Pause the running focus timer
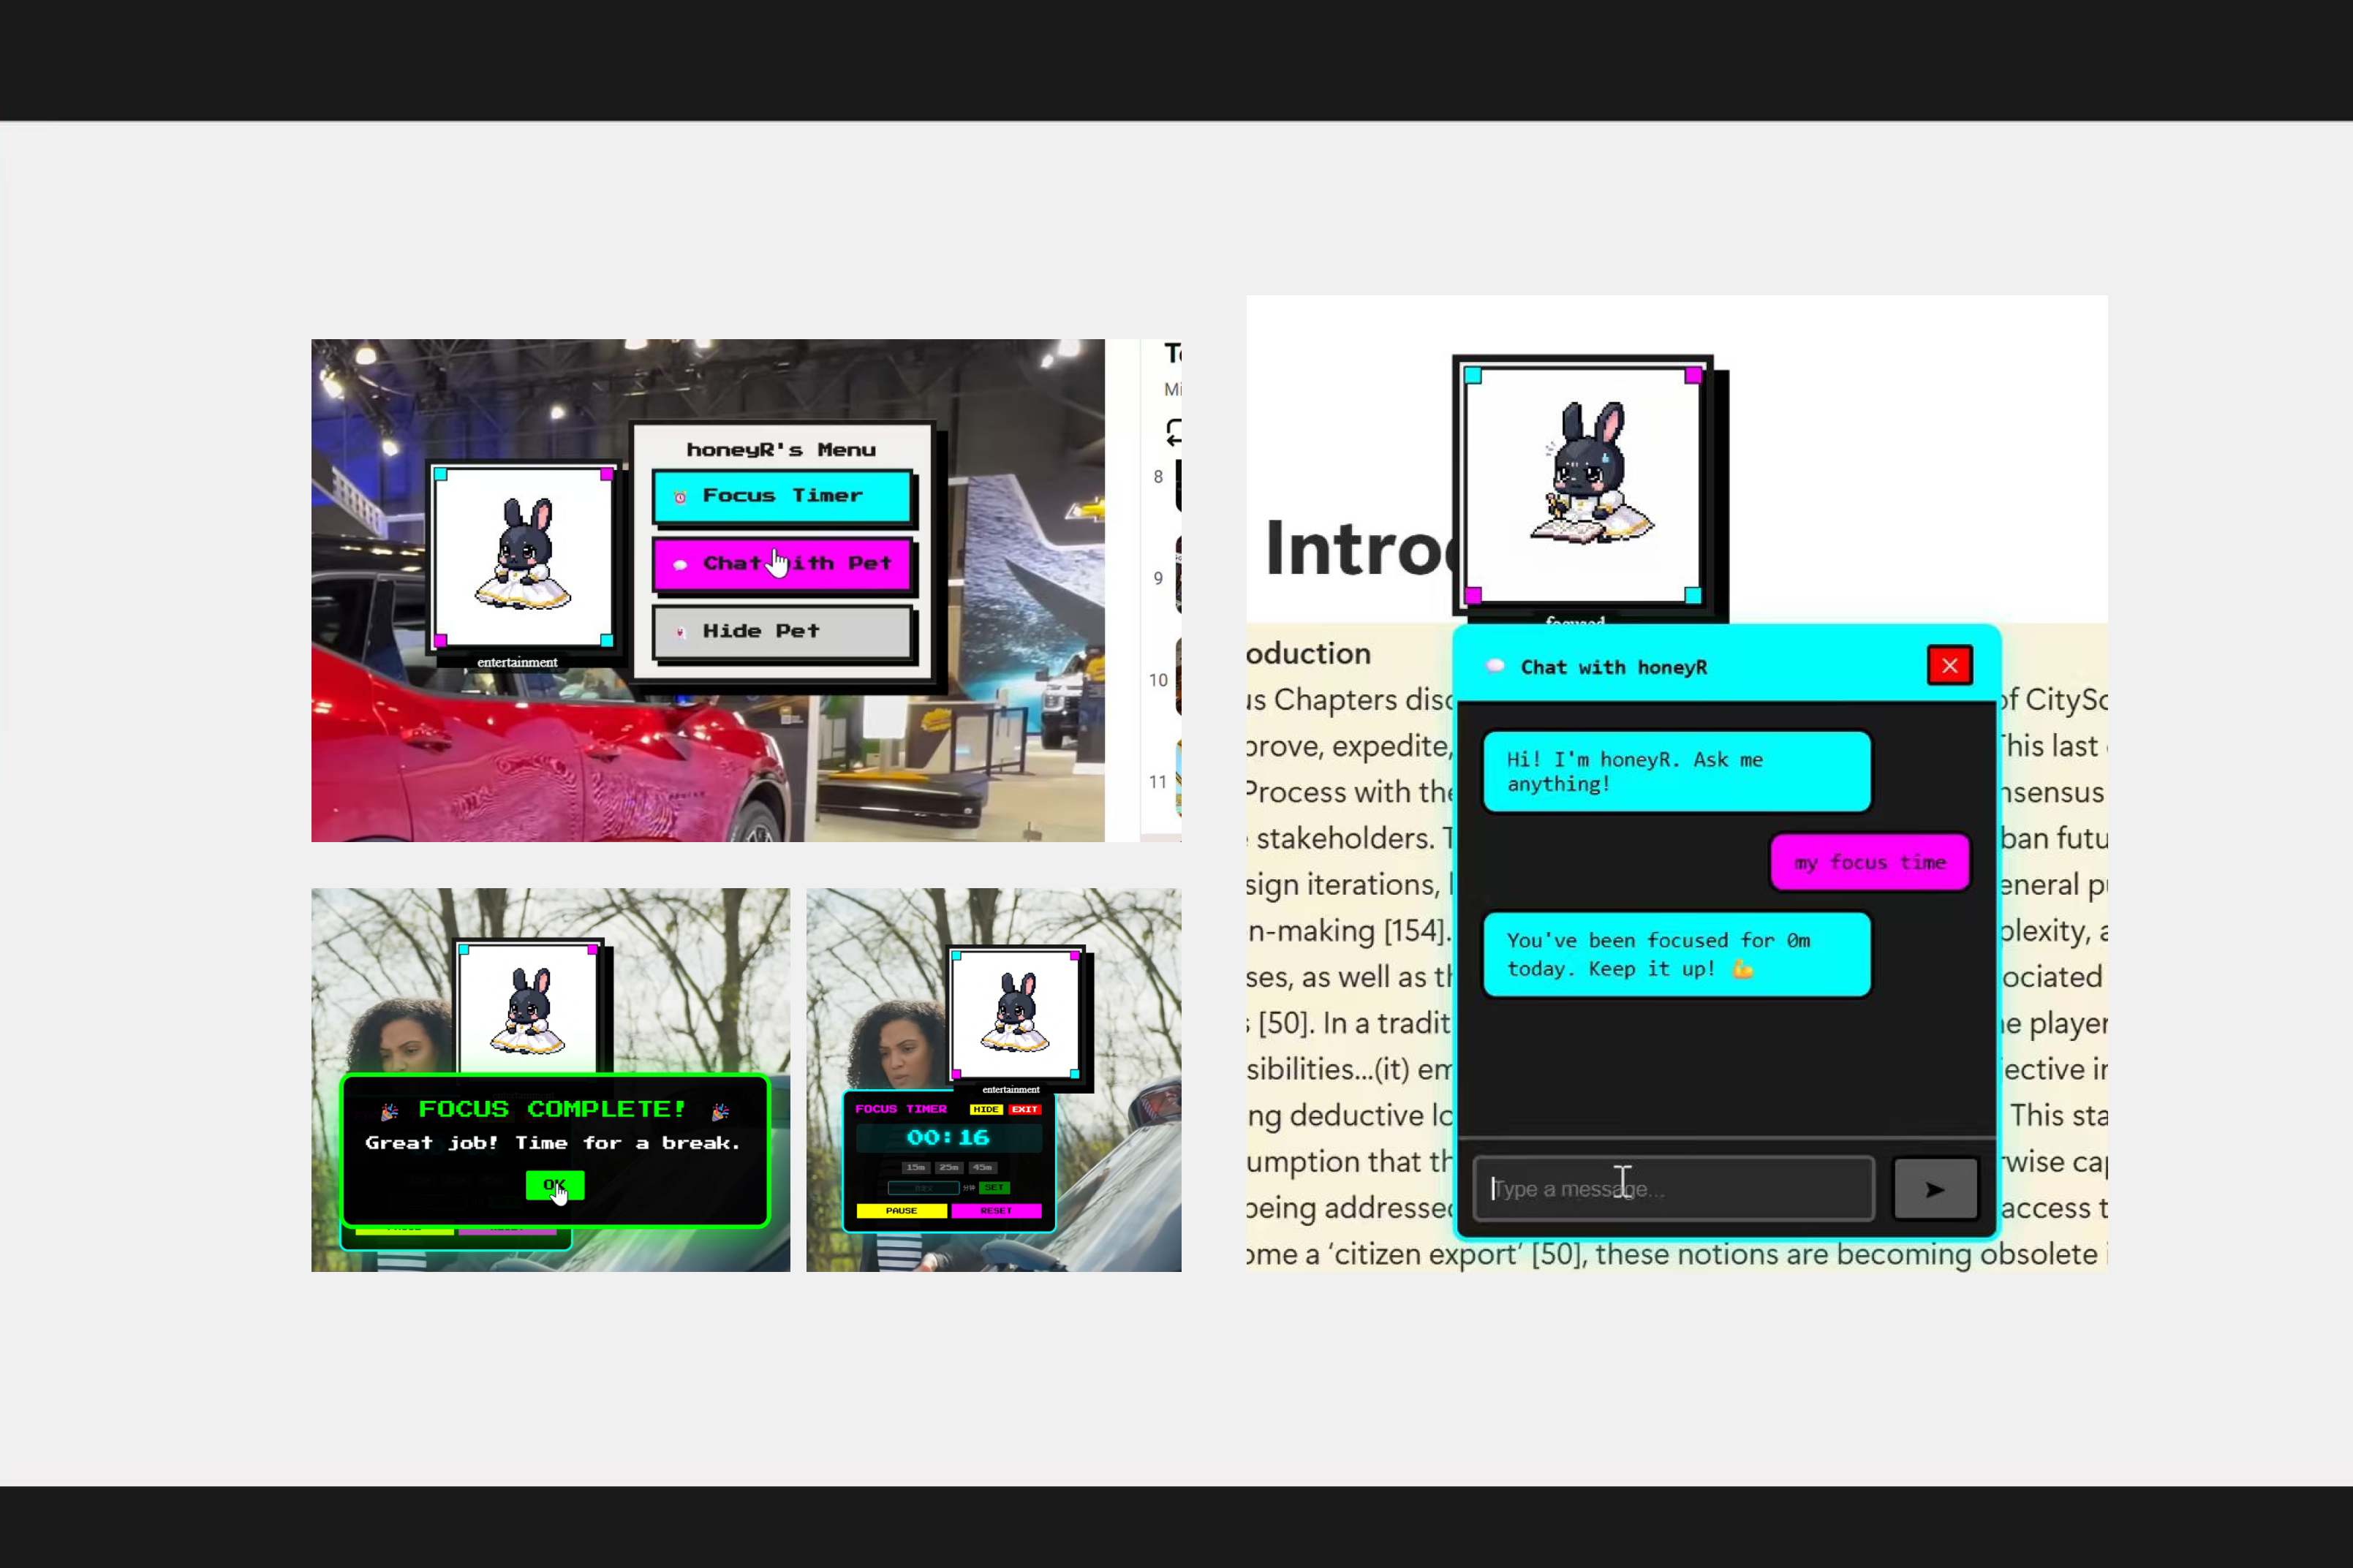 coord(901,1211)
